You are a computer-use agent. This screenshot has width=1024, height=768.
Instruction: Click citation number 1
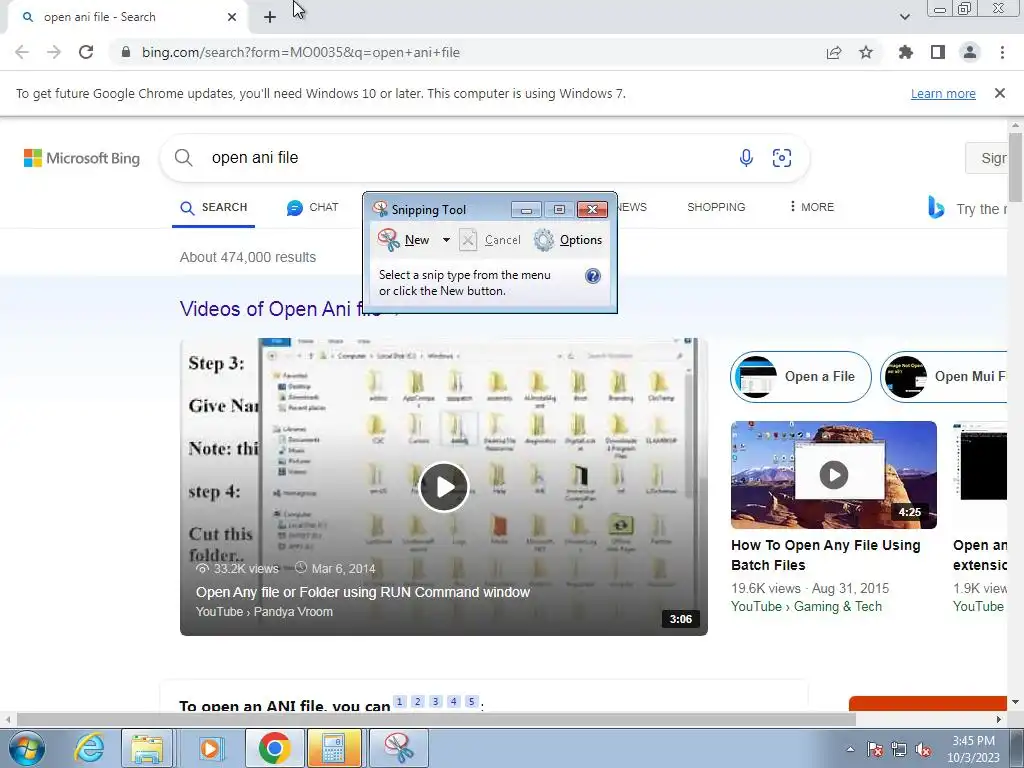tap(400, 701)
